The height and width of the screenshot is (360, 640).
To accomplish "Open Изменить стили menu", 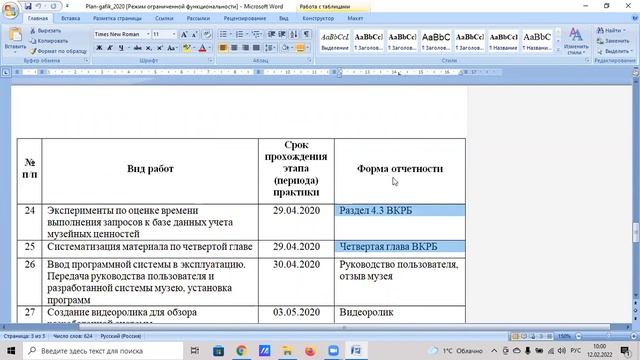I will [x=576, y=41].
